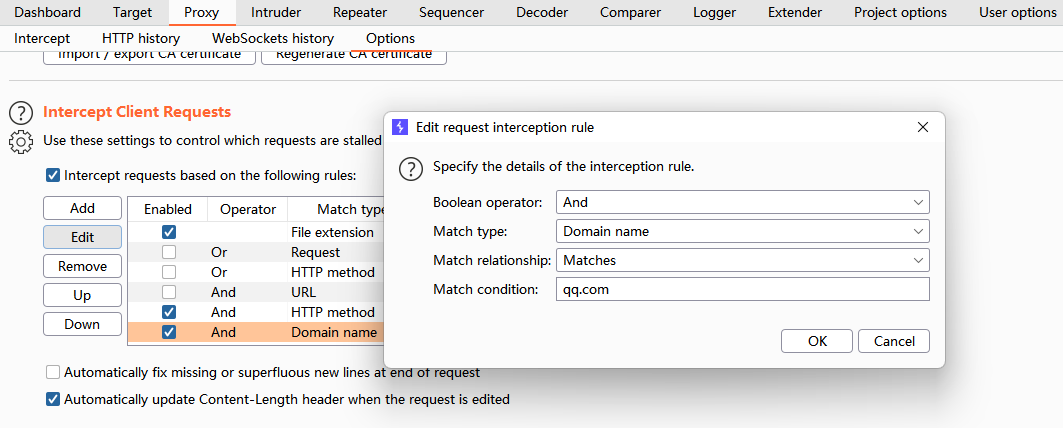Switch to the Decoder tab
The height and width of the screenshot is (428, 1063).
[542, 12]
